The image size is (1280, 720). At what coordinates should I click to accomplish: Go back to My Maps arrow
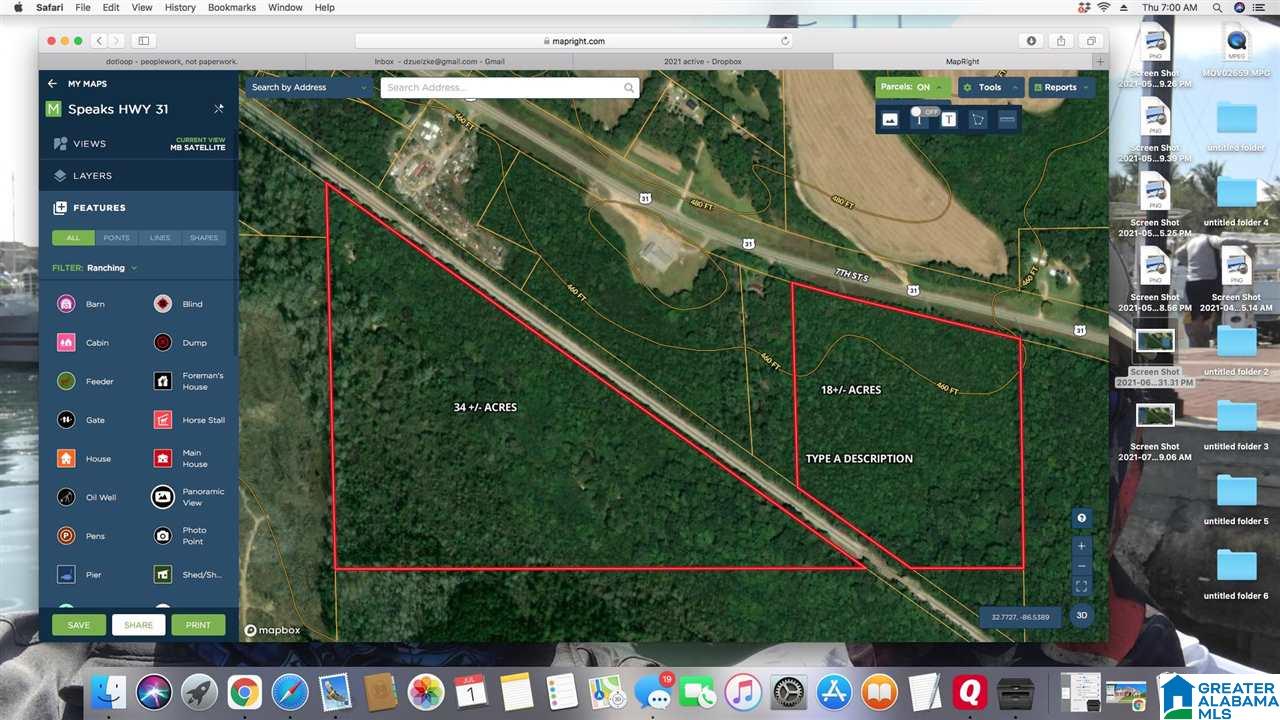point(52,84)
